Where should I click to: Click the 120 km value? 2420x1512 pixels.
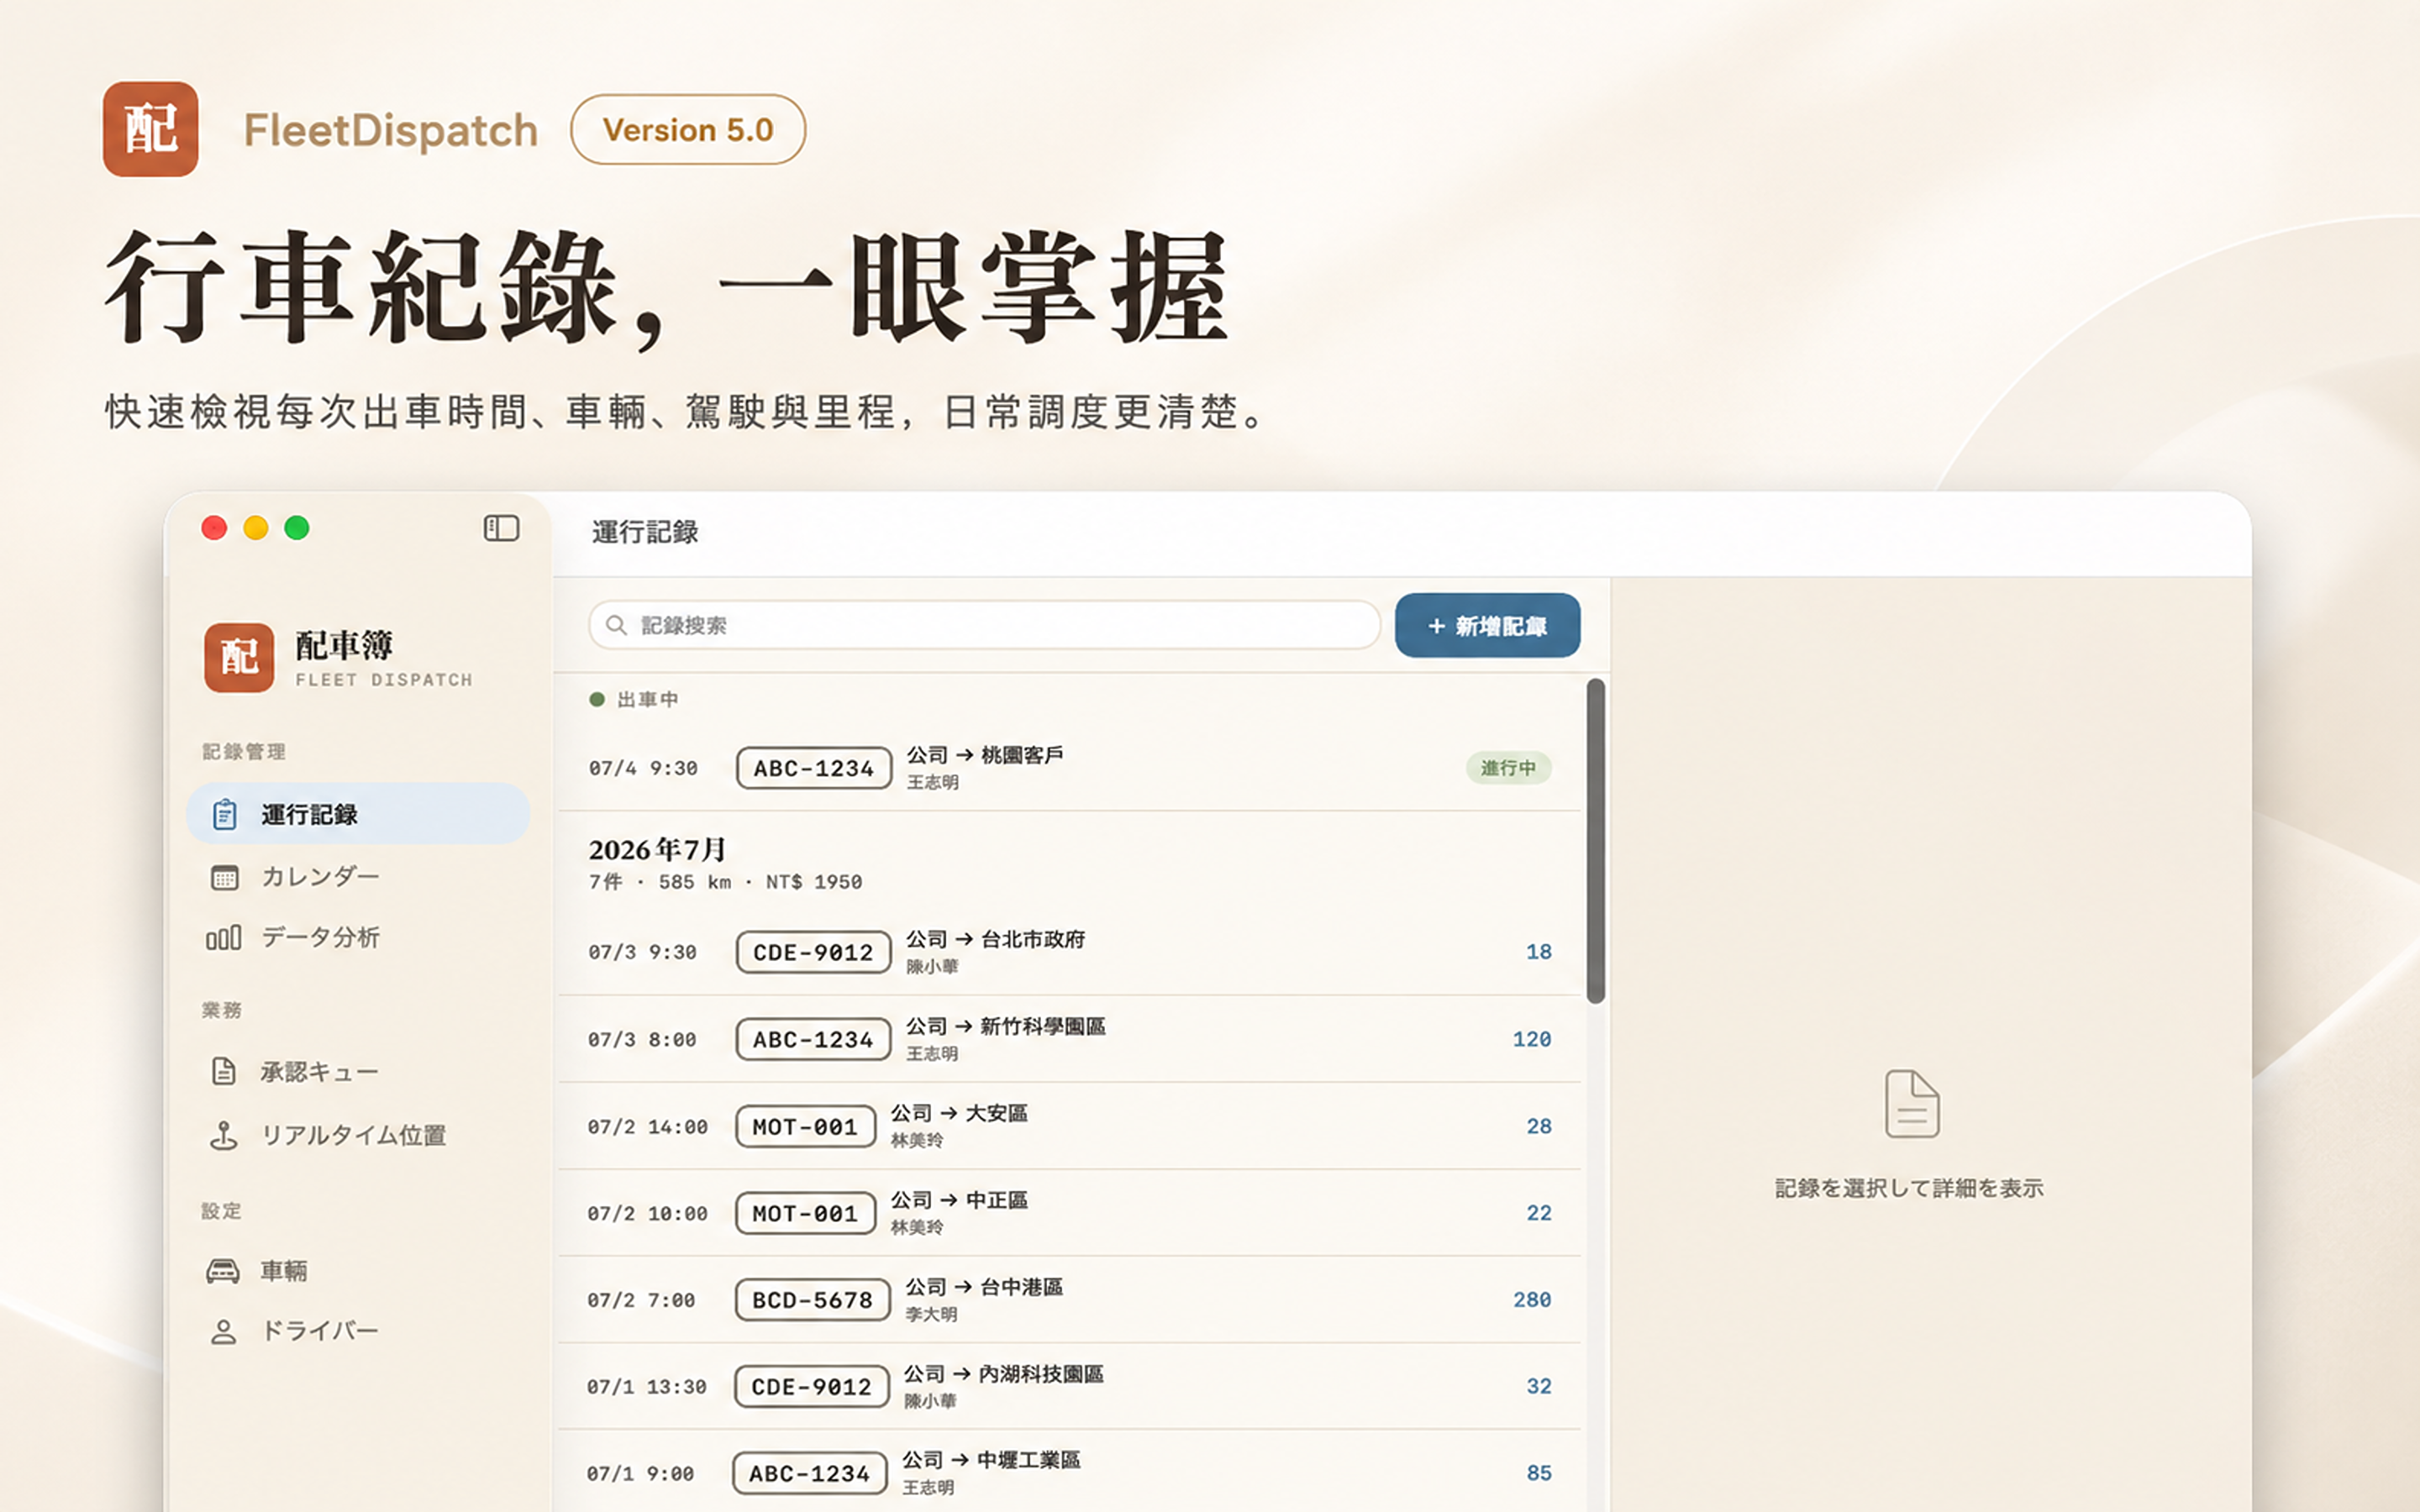pyautogui.click(x=1532, y=1039)
